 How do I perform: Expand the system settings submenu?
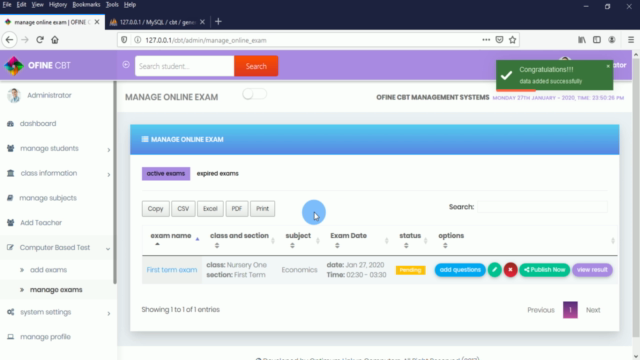tap(109, 313)
